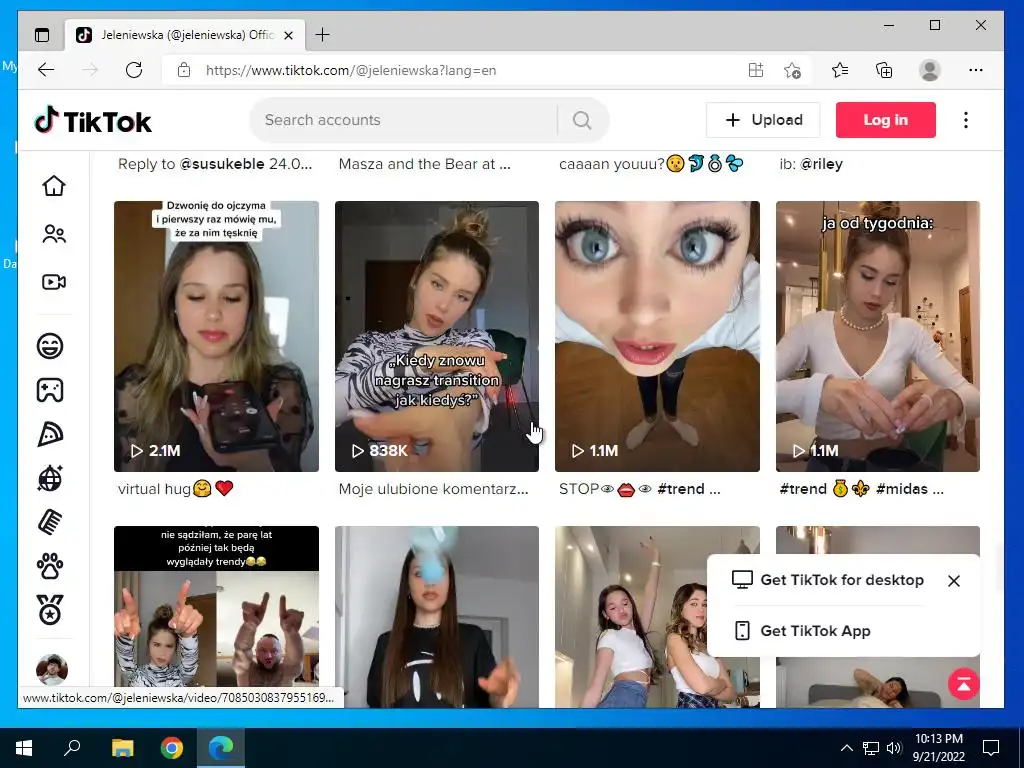Select the Animals paw print category icon

pos(50,566)
